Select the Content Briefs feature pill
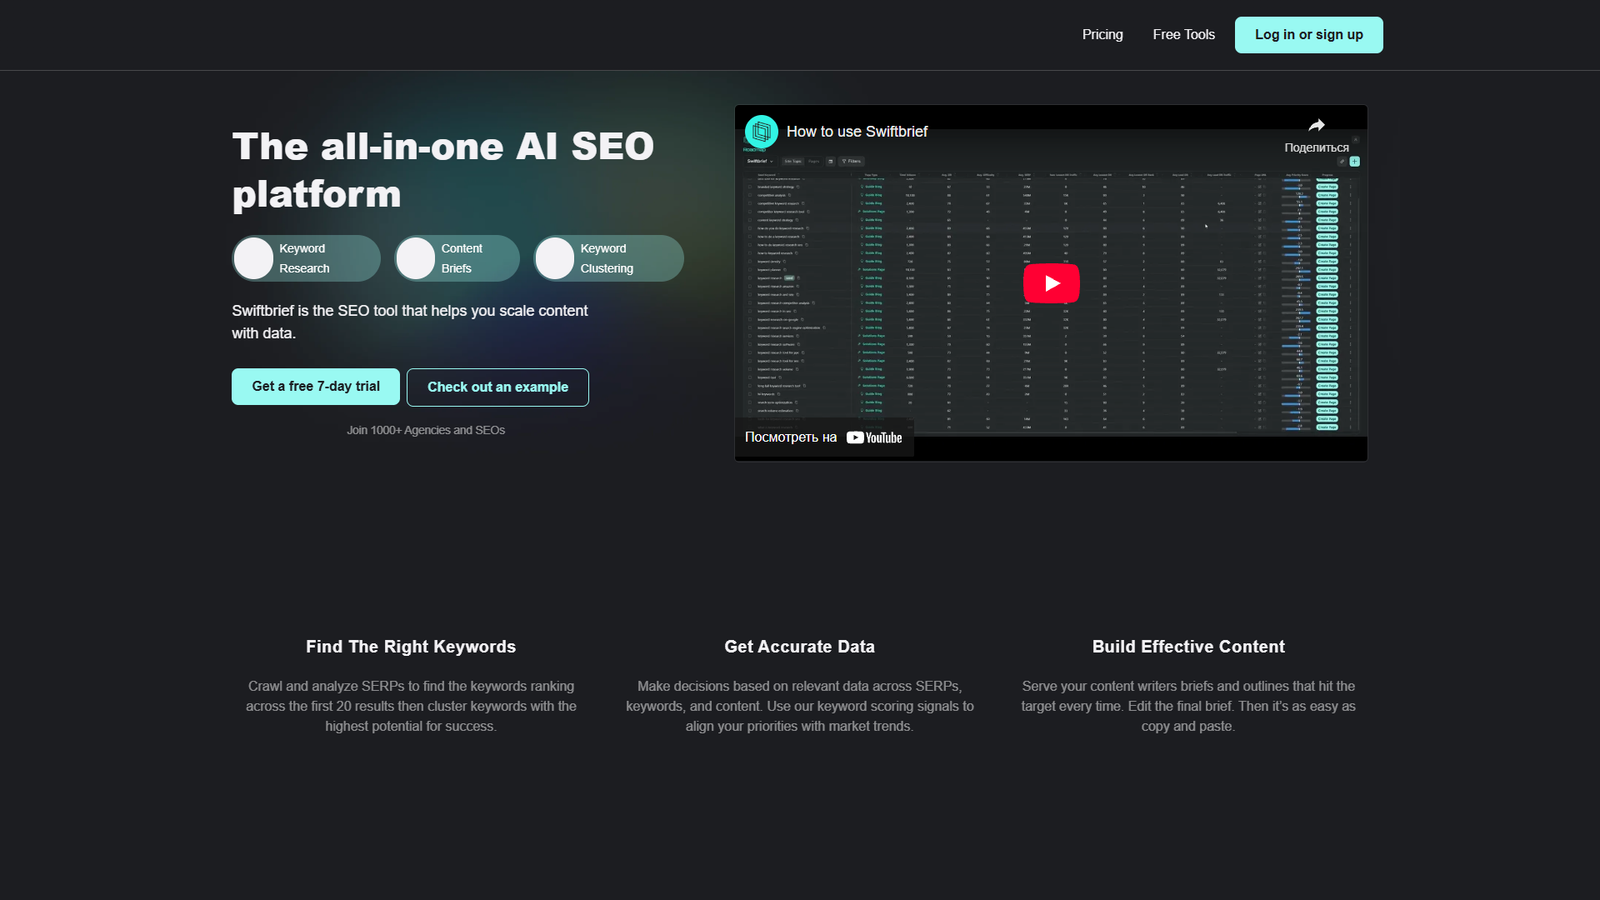The image size is (1600, 900). coord(457,258)
